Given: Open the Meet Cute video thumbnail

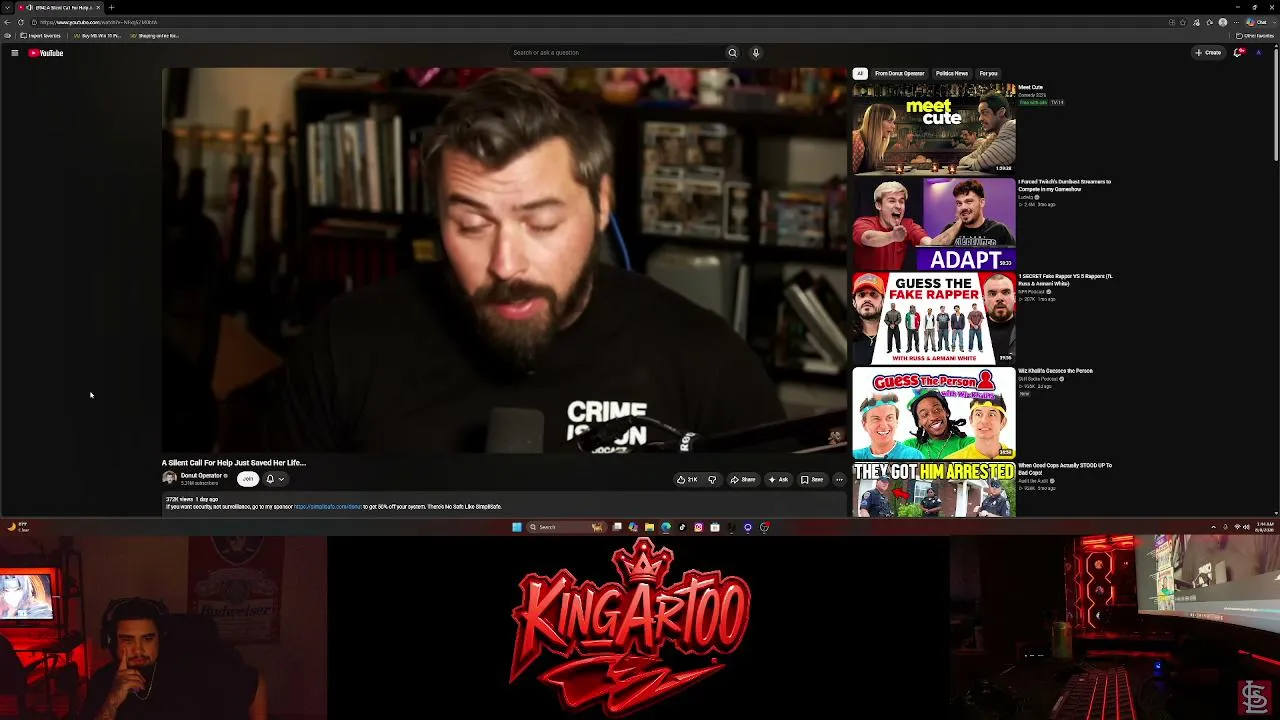Looking at the screenshot, I should click(934, 129).
